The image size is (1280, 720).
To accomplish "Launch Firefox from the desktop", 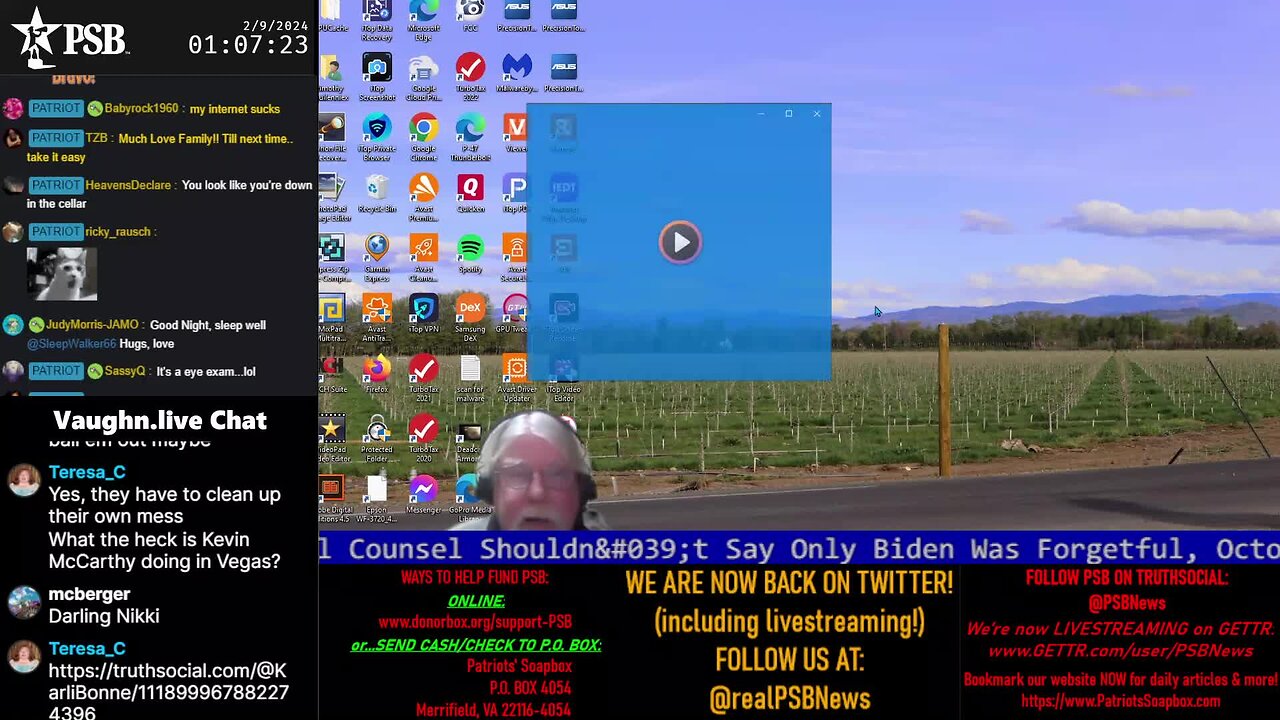I will 377,374.
